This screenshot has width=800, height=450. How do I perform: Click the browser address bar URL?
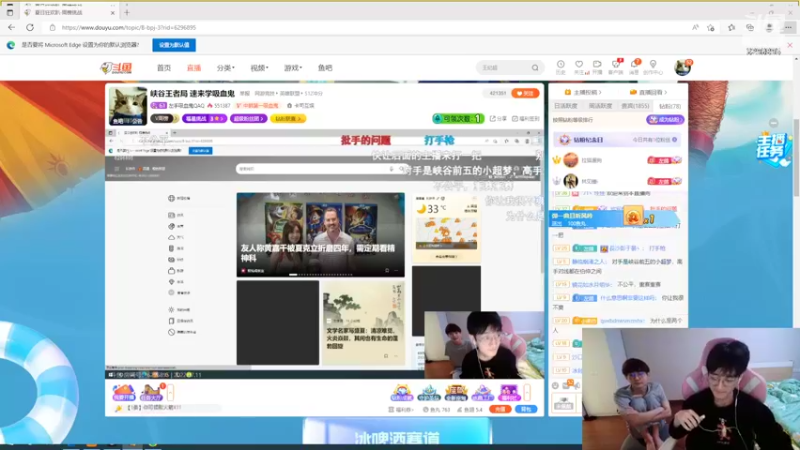click(129, 28)
